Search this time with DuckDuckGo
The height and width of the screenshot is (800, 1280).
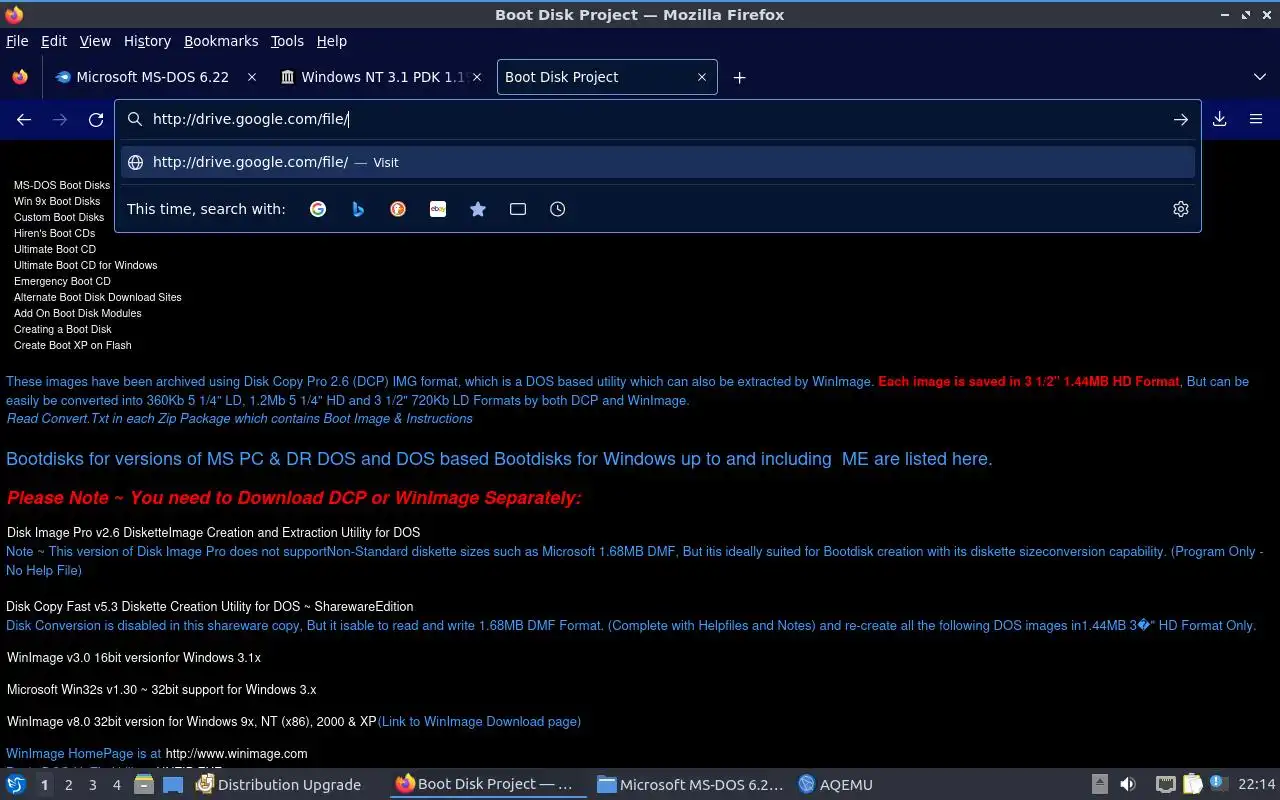pos(398,209)
